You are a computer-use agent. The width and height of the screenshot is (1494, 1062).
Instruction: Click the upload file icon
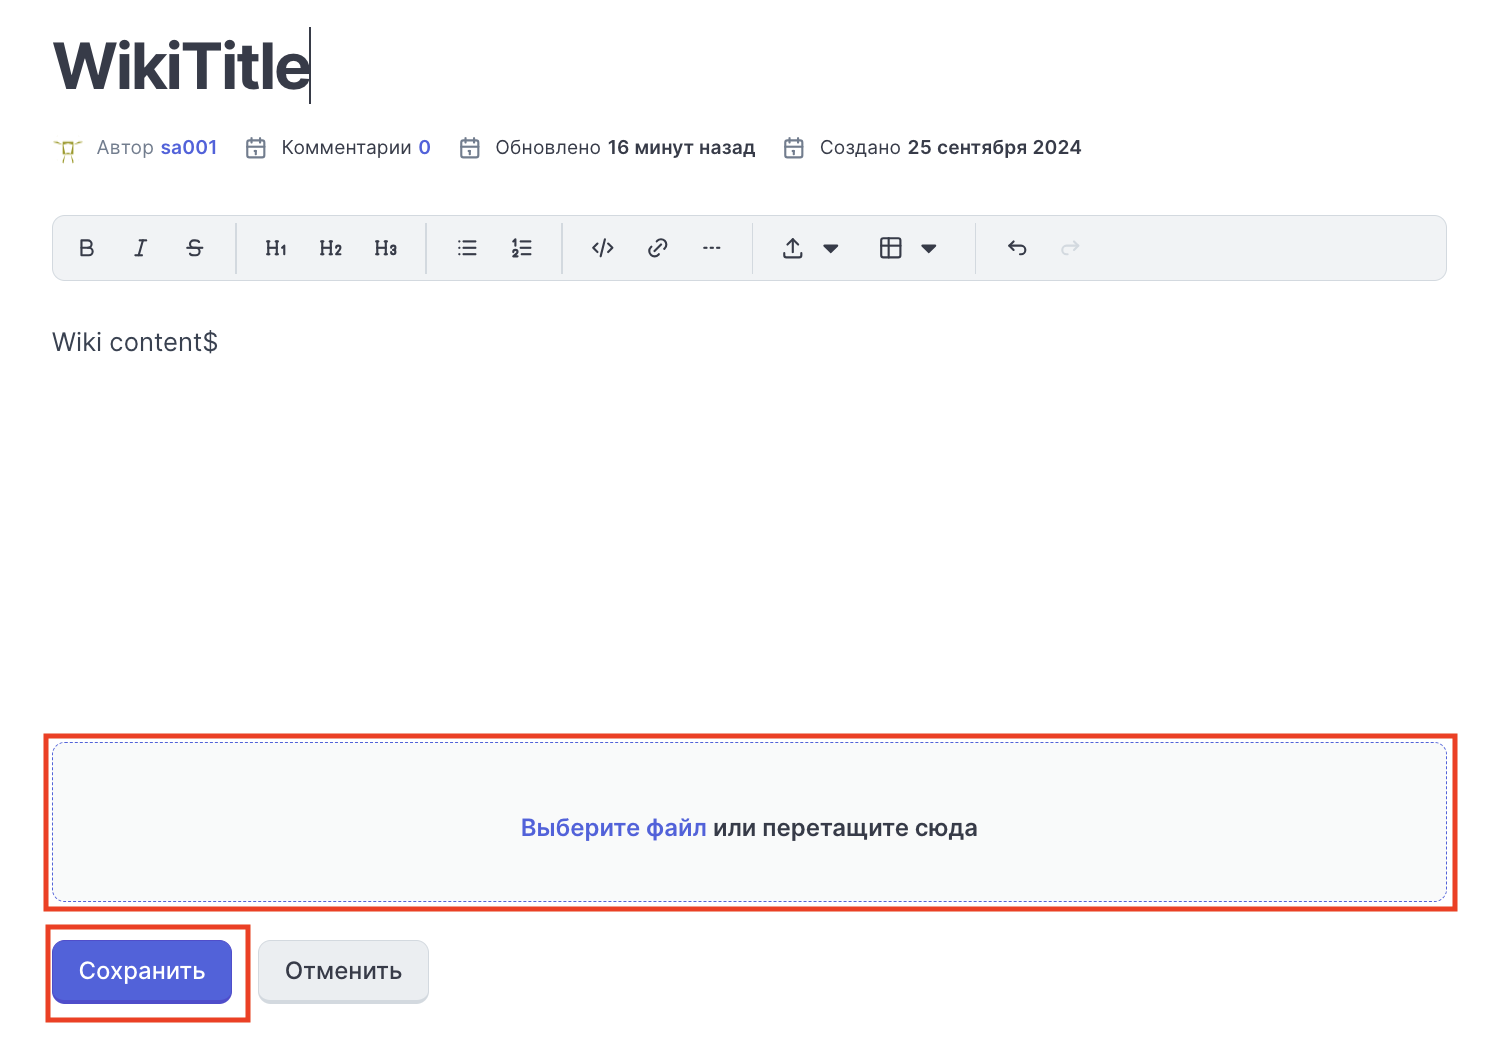(x=793, y=248)
